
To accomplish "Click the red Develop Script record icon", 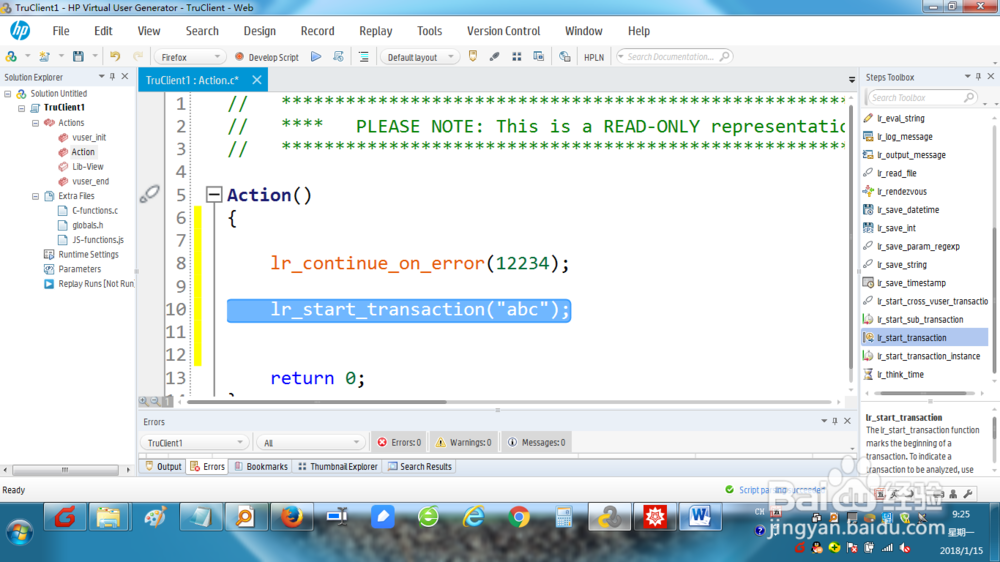I will (239, 57).
